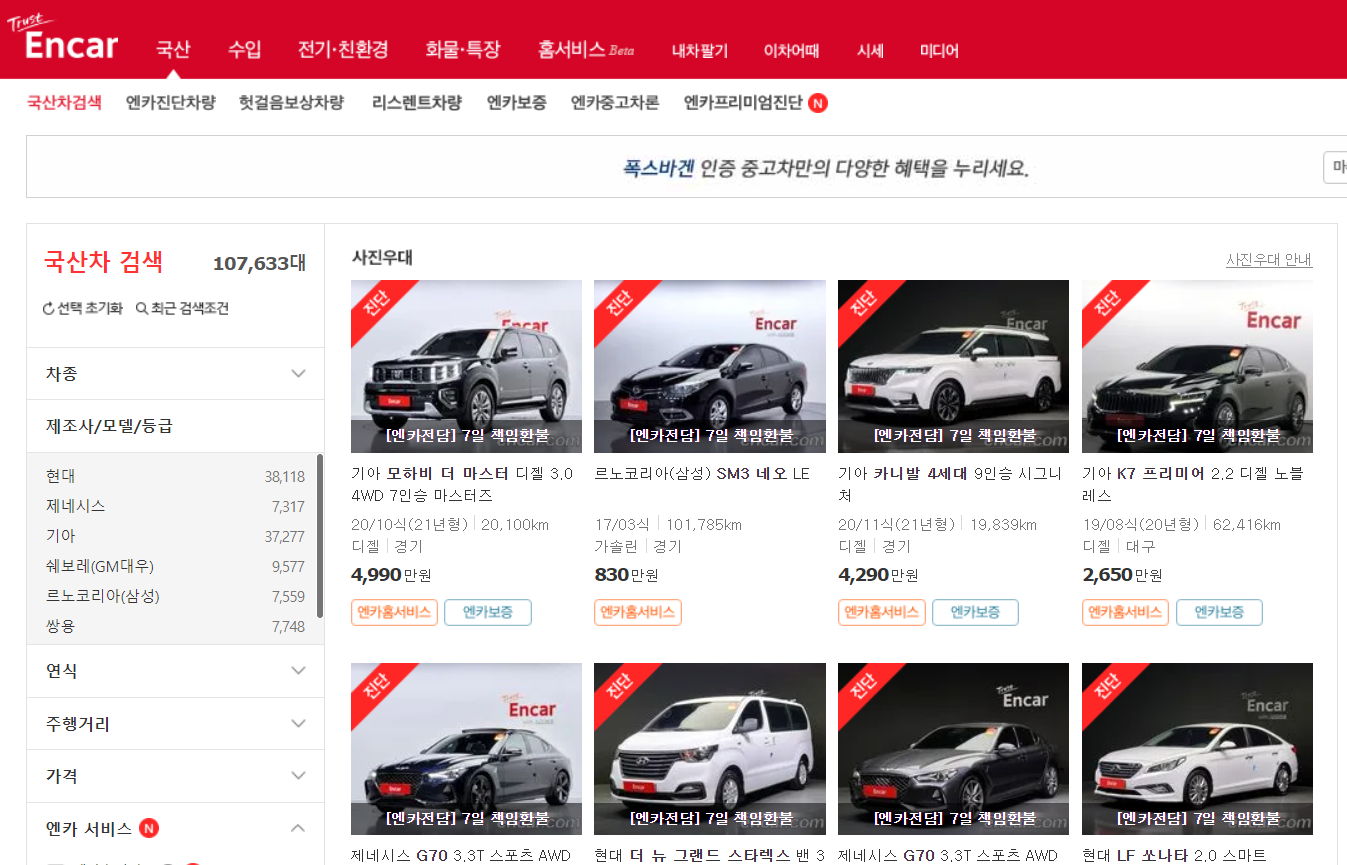Open the 르노코리아(삼성) SM3 네오 LE title
The width and height of the screenshot is (1347, 865).
pyautogui.click(x=702, y=473)
